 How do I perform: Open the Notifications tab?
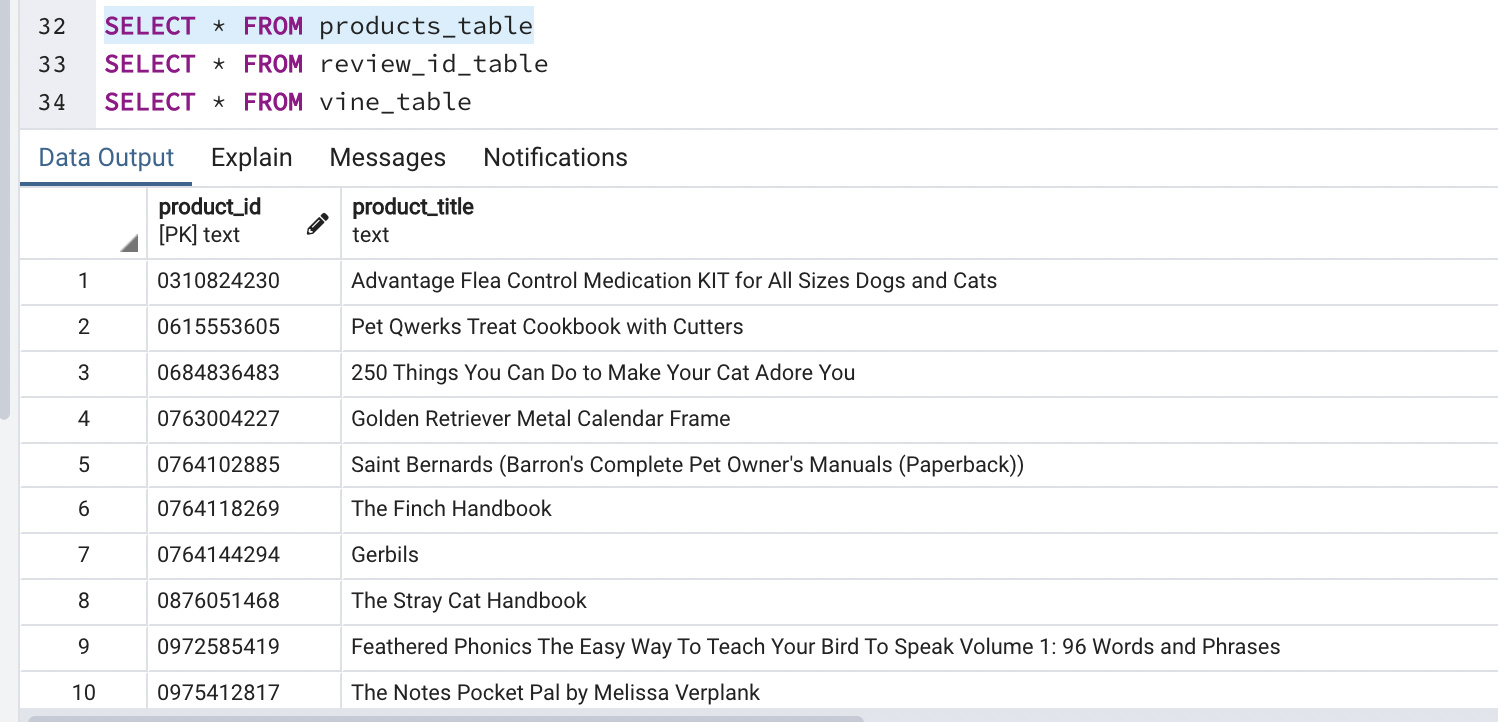click(x=555, y=158)
